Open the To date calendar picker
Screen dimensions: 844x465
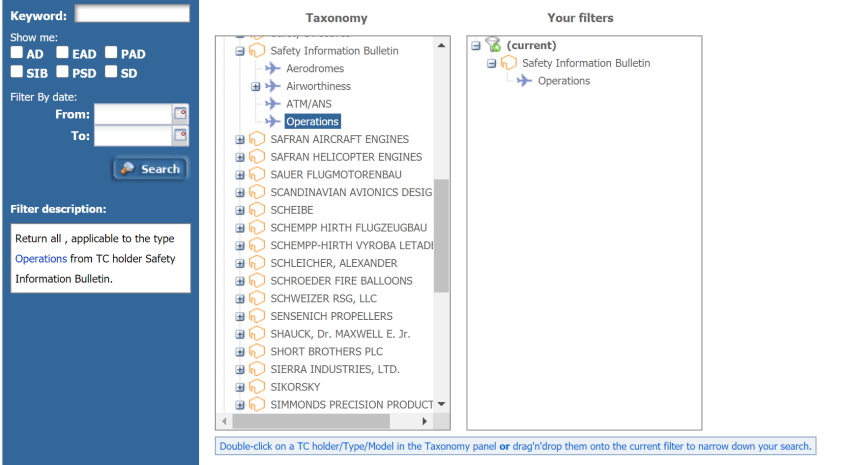click(180, 135)
